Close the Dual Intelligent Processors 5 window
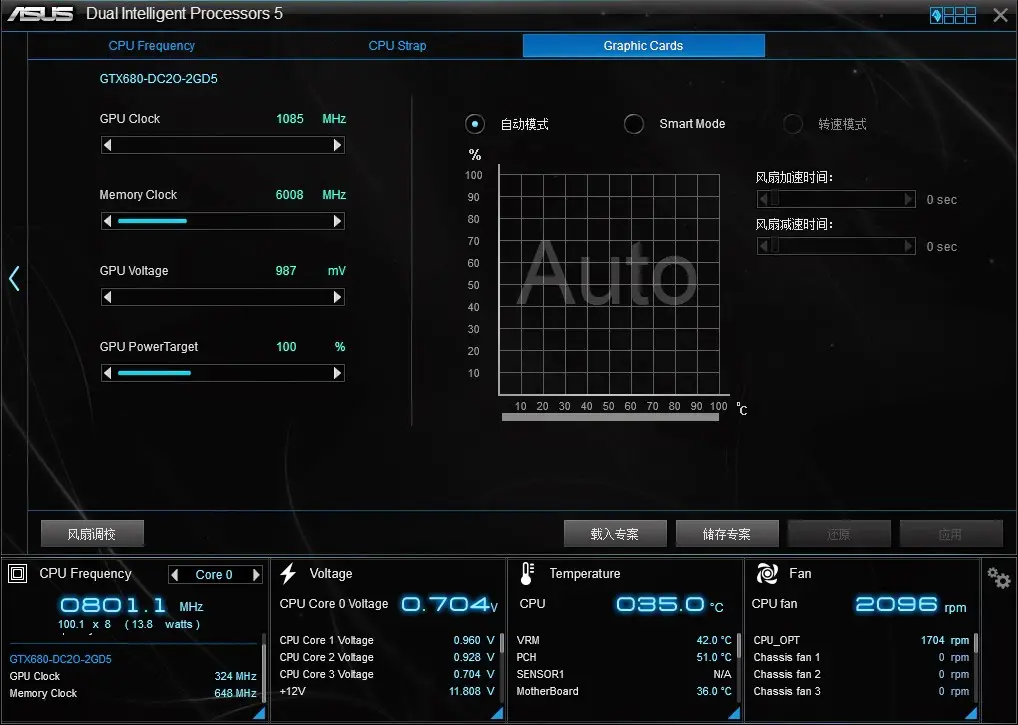The image size is (1018, 725). (x=1000, y=15)
